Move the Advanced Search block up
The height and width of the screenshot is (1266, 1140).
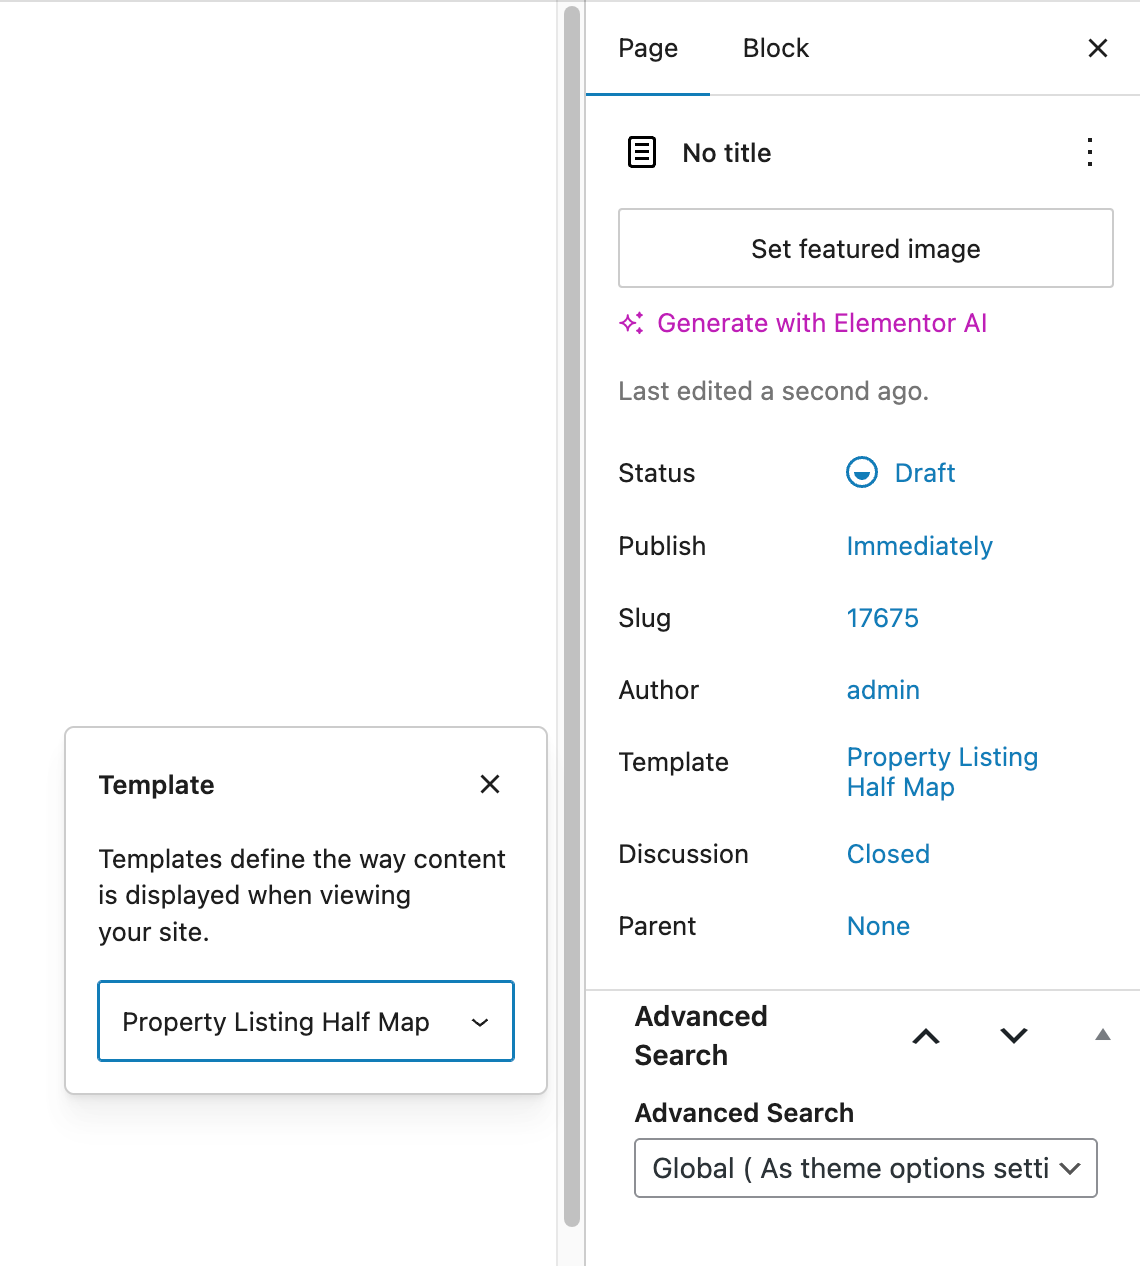click(x=925, y=1037)
